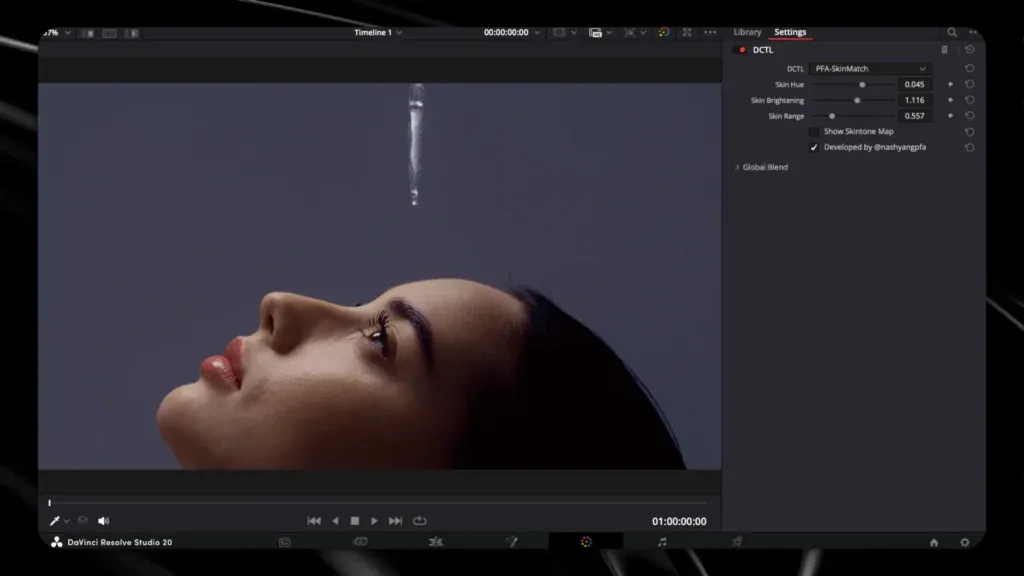Click the Skin Range value field 0.557

pos(914,116)
